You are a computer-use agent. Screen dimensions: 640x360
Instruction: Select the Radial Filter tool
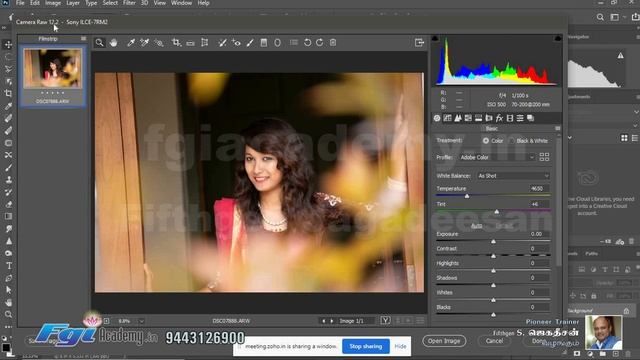click(278, 42)
